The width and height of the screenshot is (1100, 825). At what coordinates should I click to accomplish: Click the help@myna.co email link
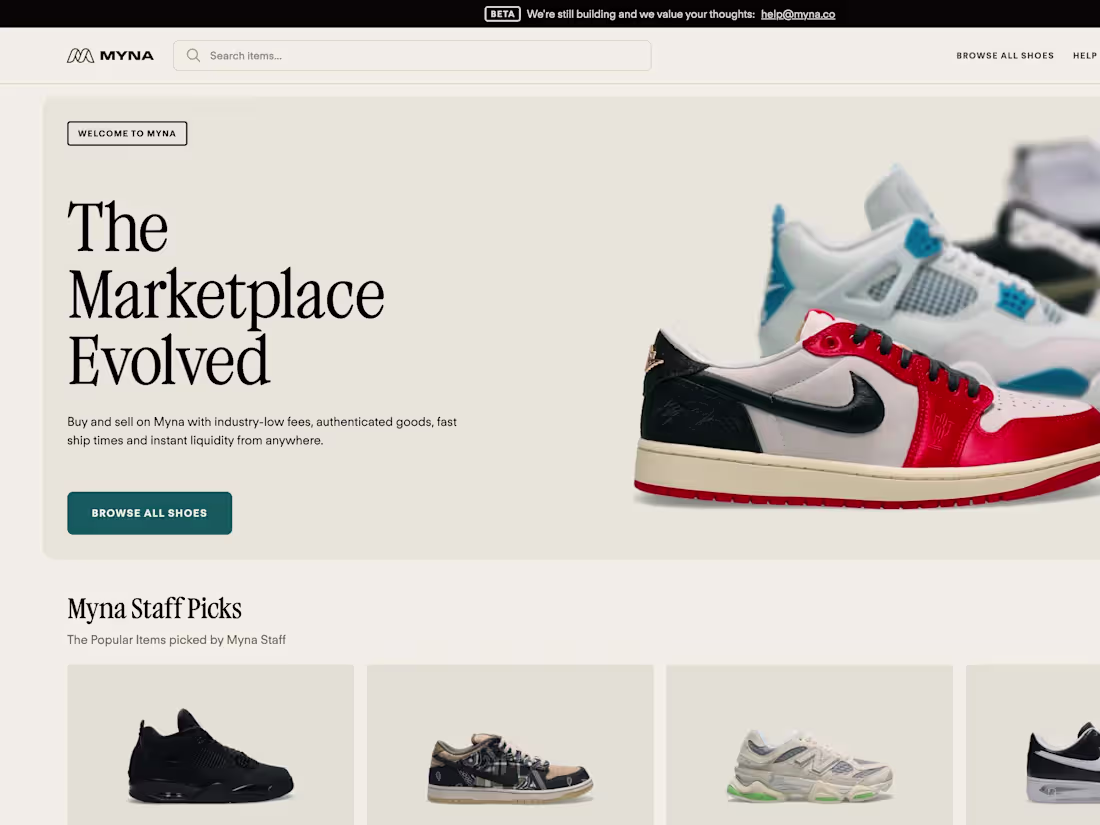click(798, 14)
